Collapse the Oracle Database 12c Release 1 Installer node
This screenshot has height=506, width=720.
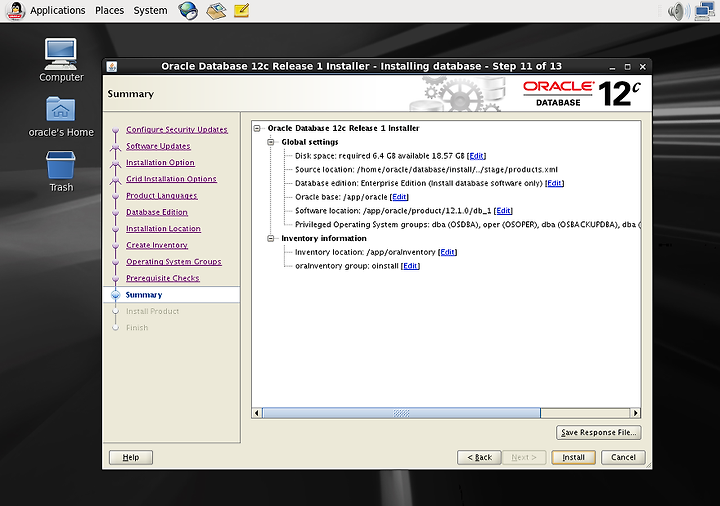pyautogui.click(x=257, y=128)
